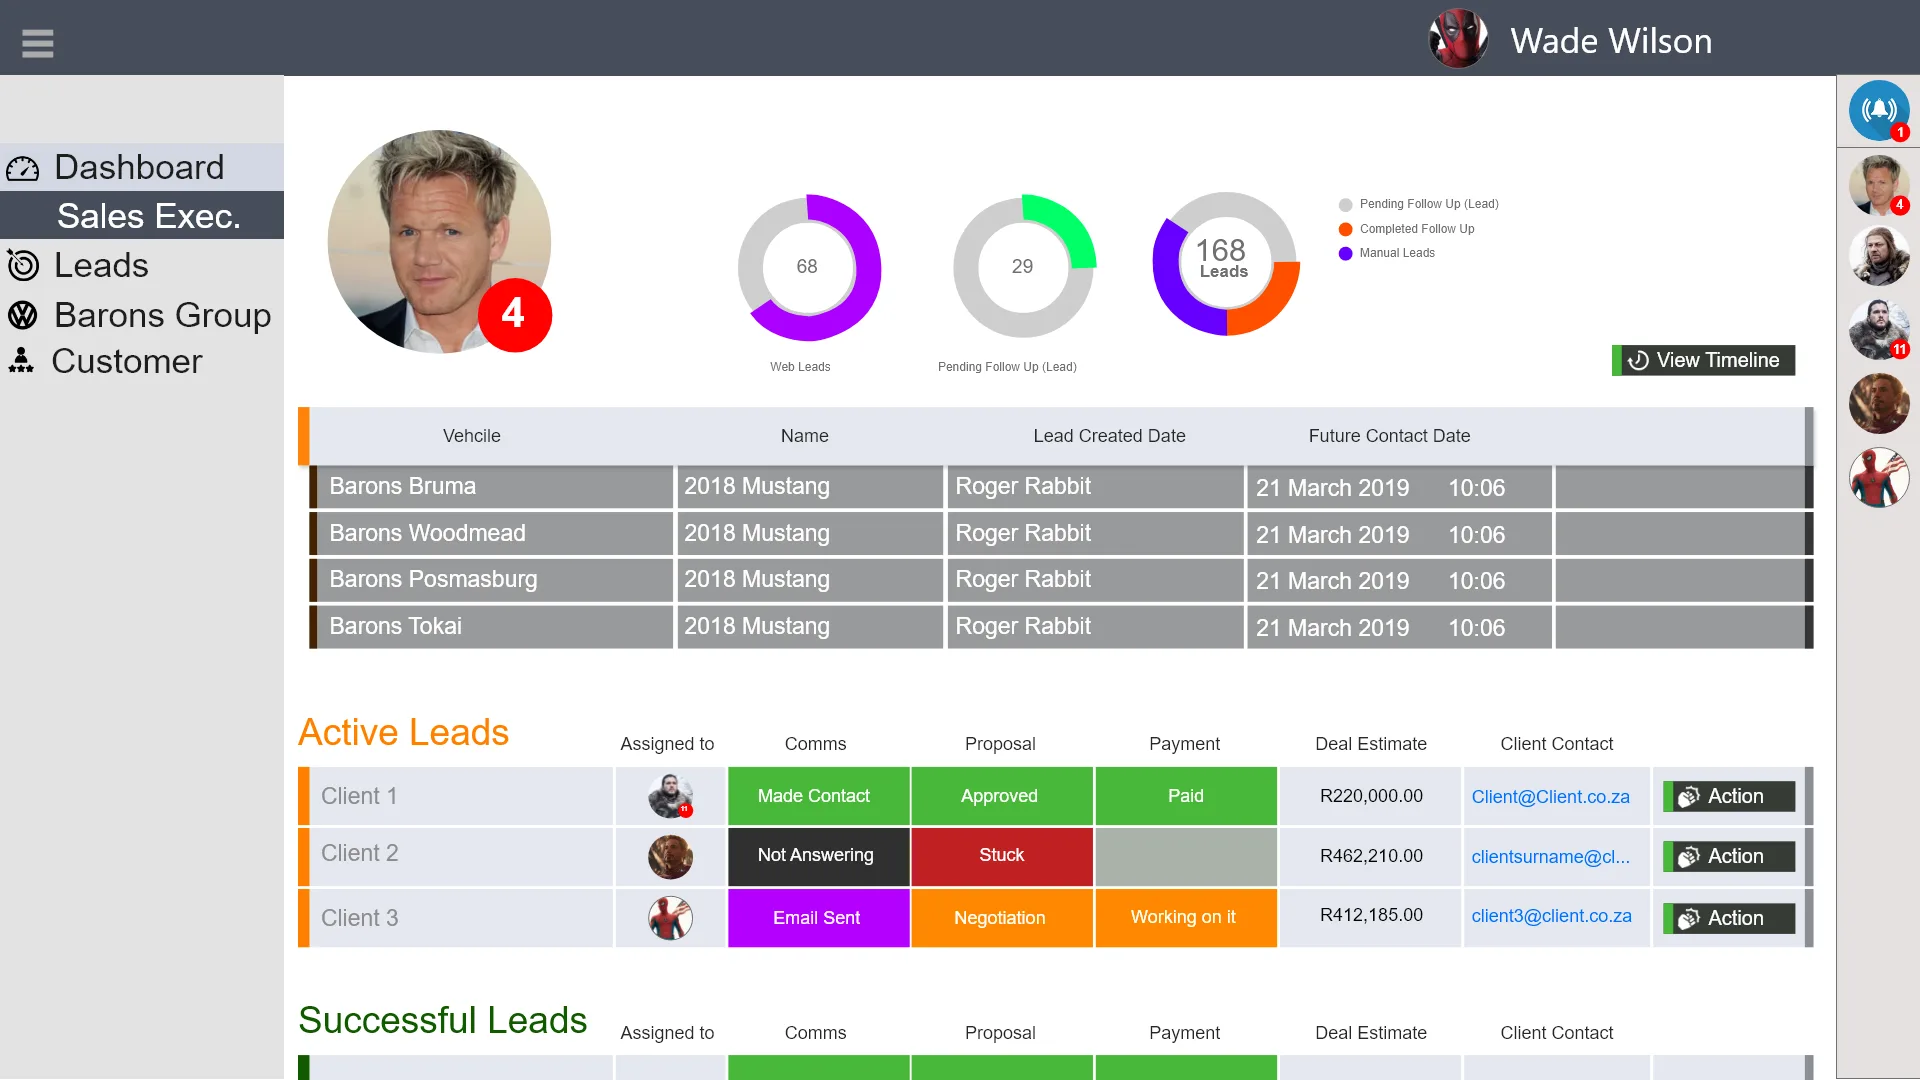Click the Approved proposal cell
Image resolution: width=1920 pixels, height=1080 pixels.
1001,796
